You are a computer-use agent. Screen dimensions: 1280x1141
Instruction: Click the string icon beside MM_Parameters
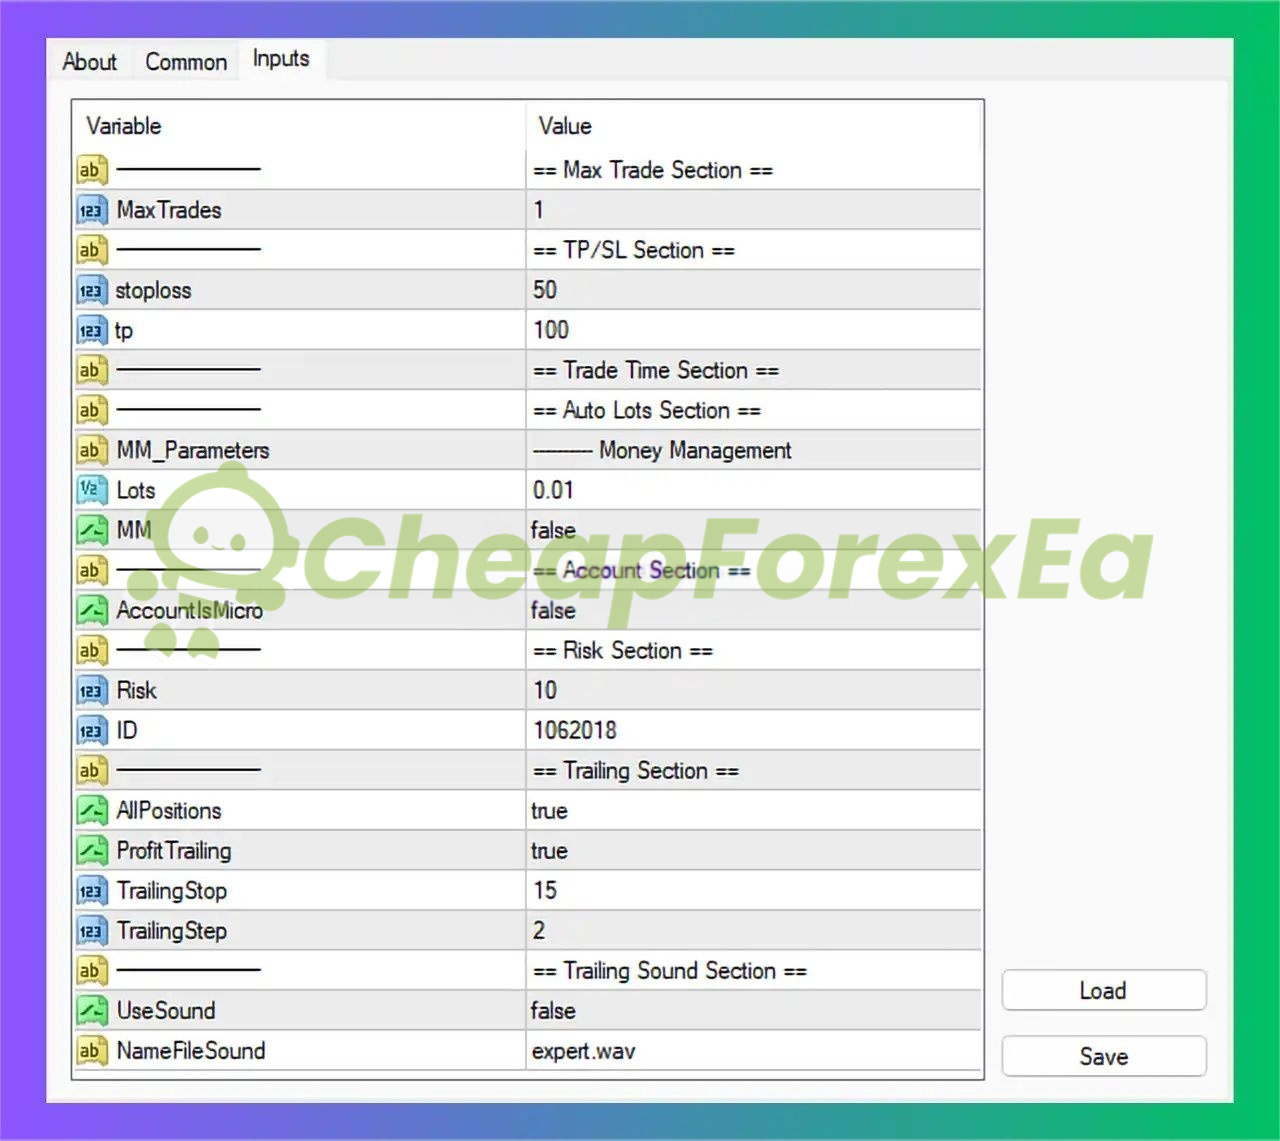click(x=91, y=450)
